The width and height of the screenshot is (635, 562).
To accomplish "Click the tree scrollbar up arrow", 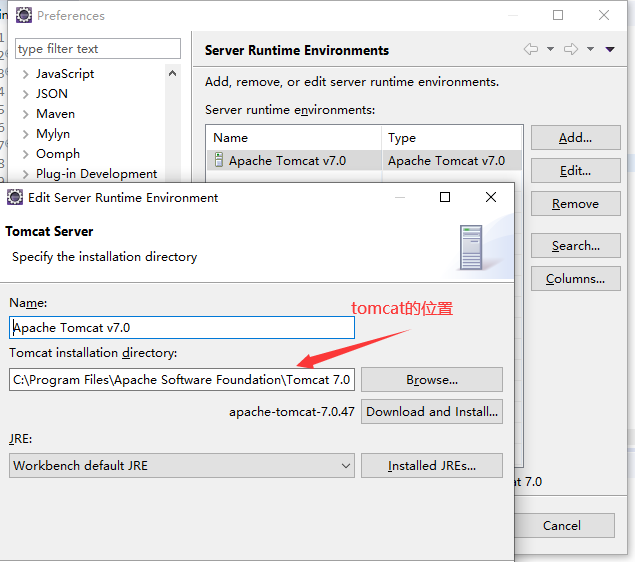I will coord(173,73).
